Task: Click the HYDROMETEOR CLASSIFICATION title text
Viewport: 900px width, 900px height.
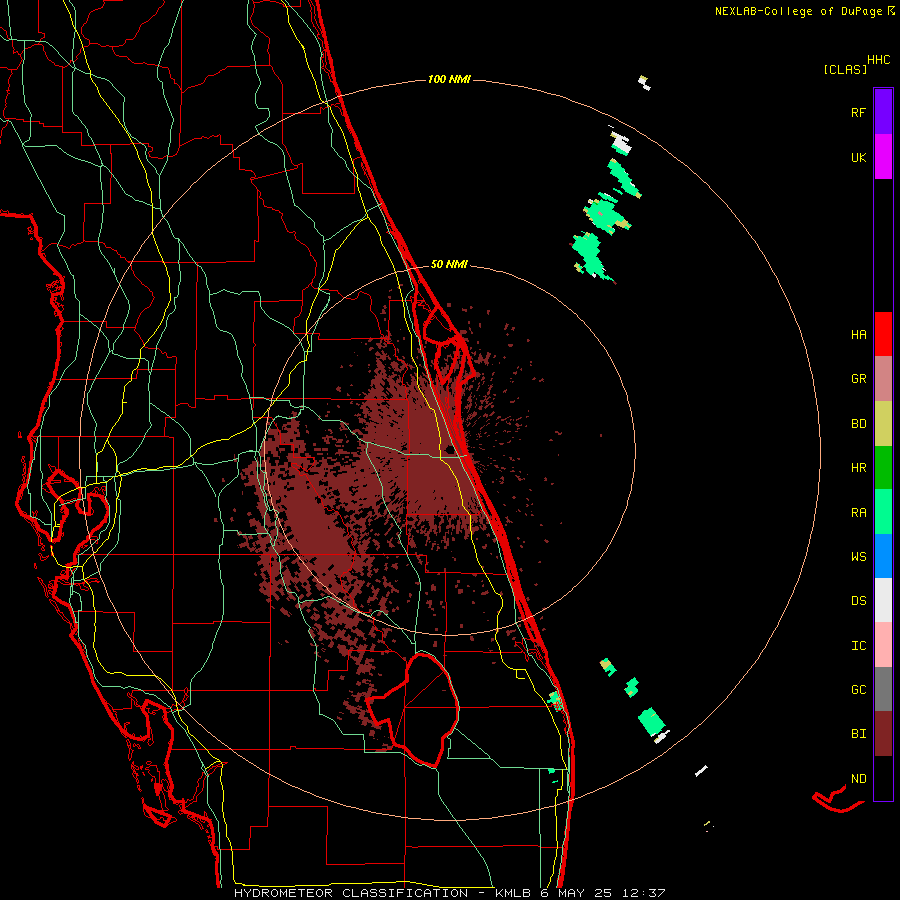Action: 351,893
